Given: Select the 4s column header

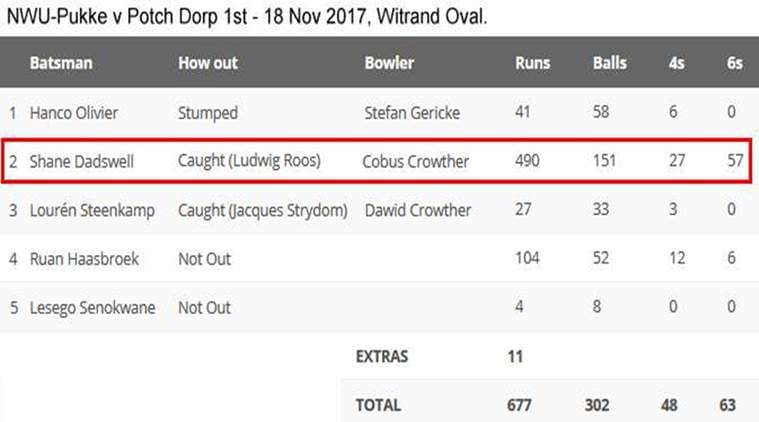Looking at the screenshot, I should (x=676, y=63).
